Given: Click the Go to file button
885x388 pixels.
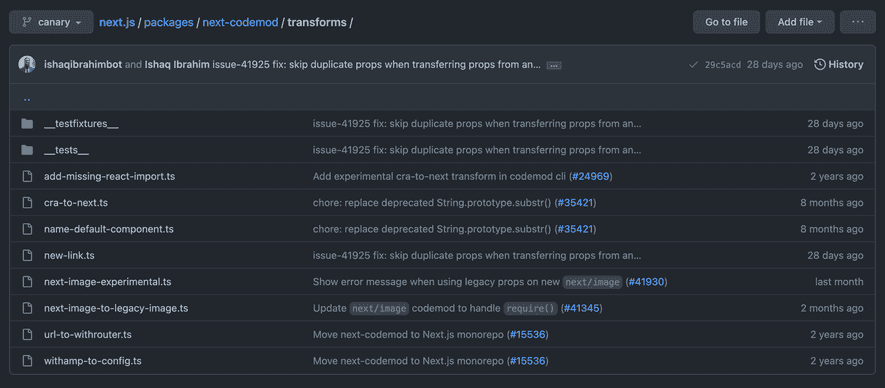Looking at the screenshot, I should (726, 22).
